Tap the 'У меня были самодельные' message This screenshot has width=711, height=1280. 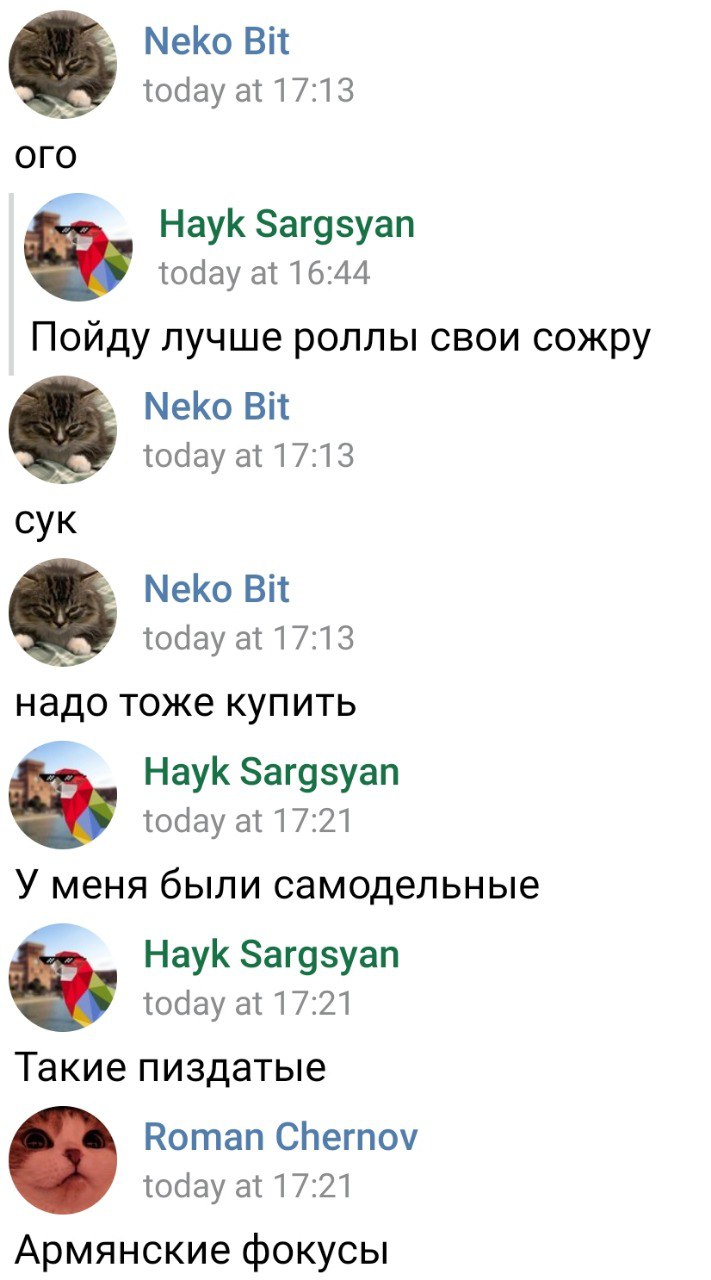coord(277,885)
